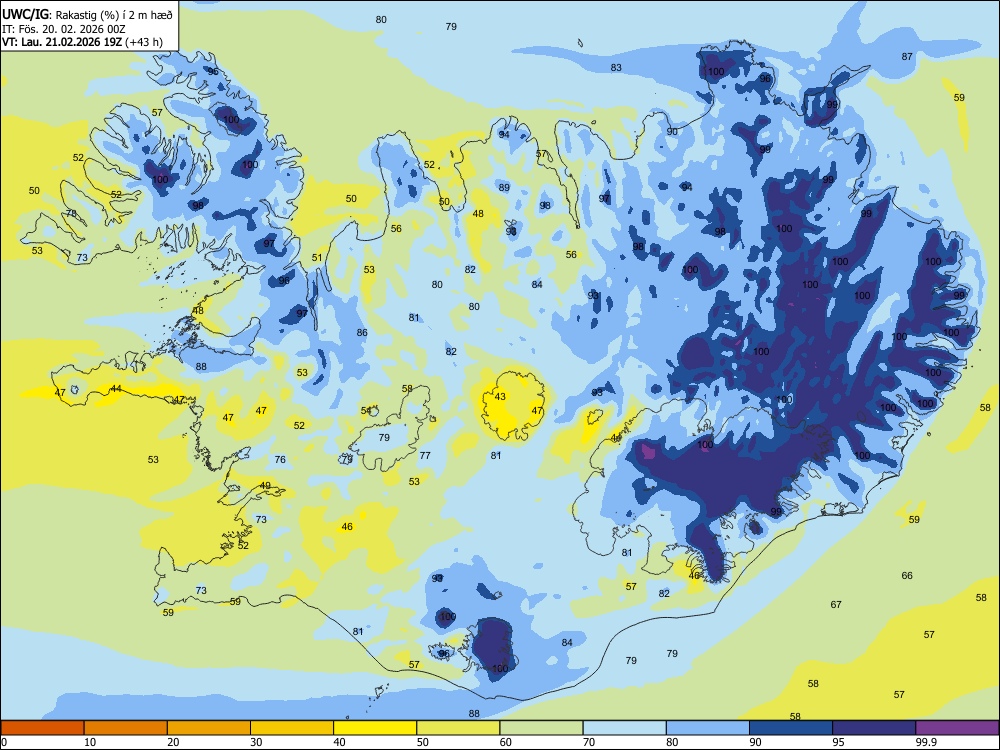
Task: Click the '90' humidity value on the map
Action: click(672, 131)
